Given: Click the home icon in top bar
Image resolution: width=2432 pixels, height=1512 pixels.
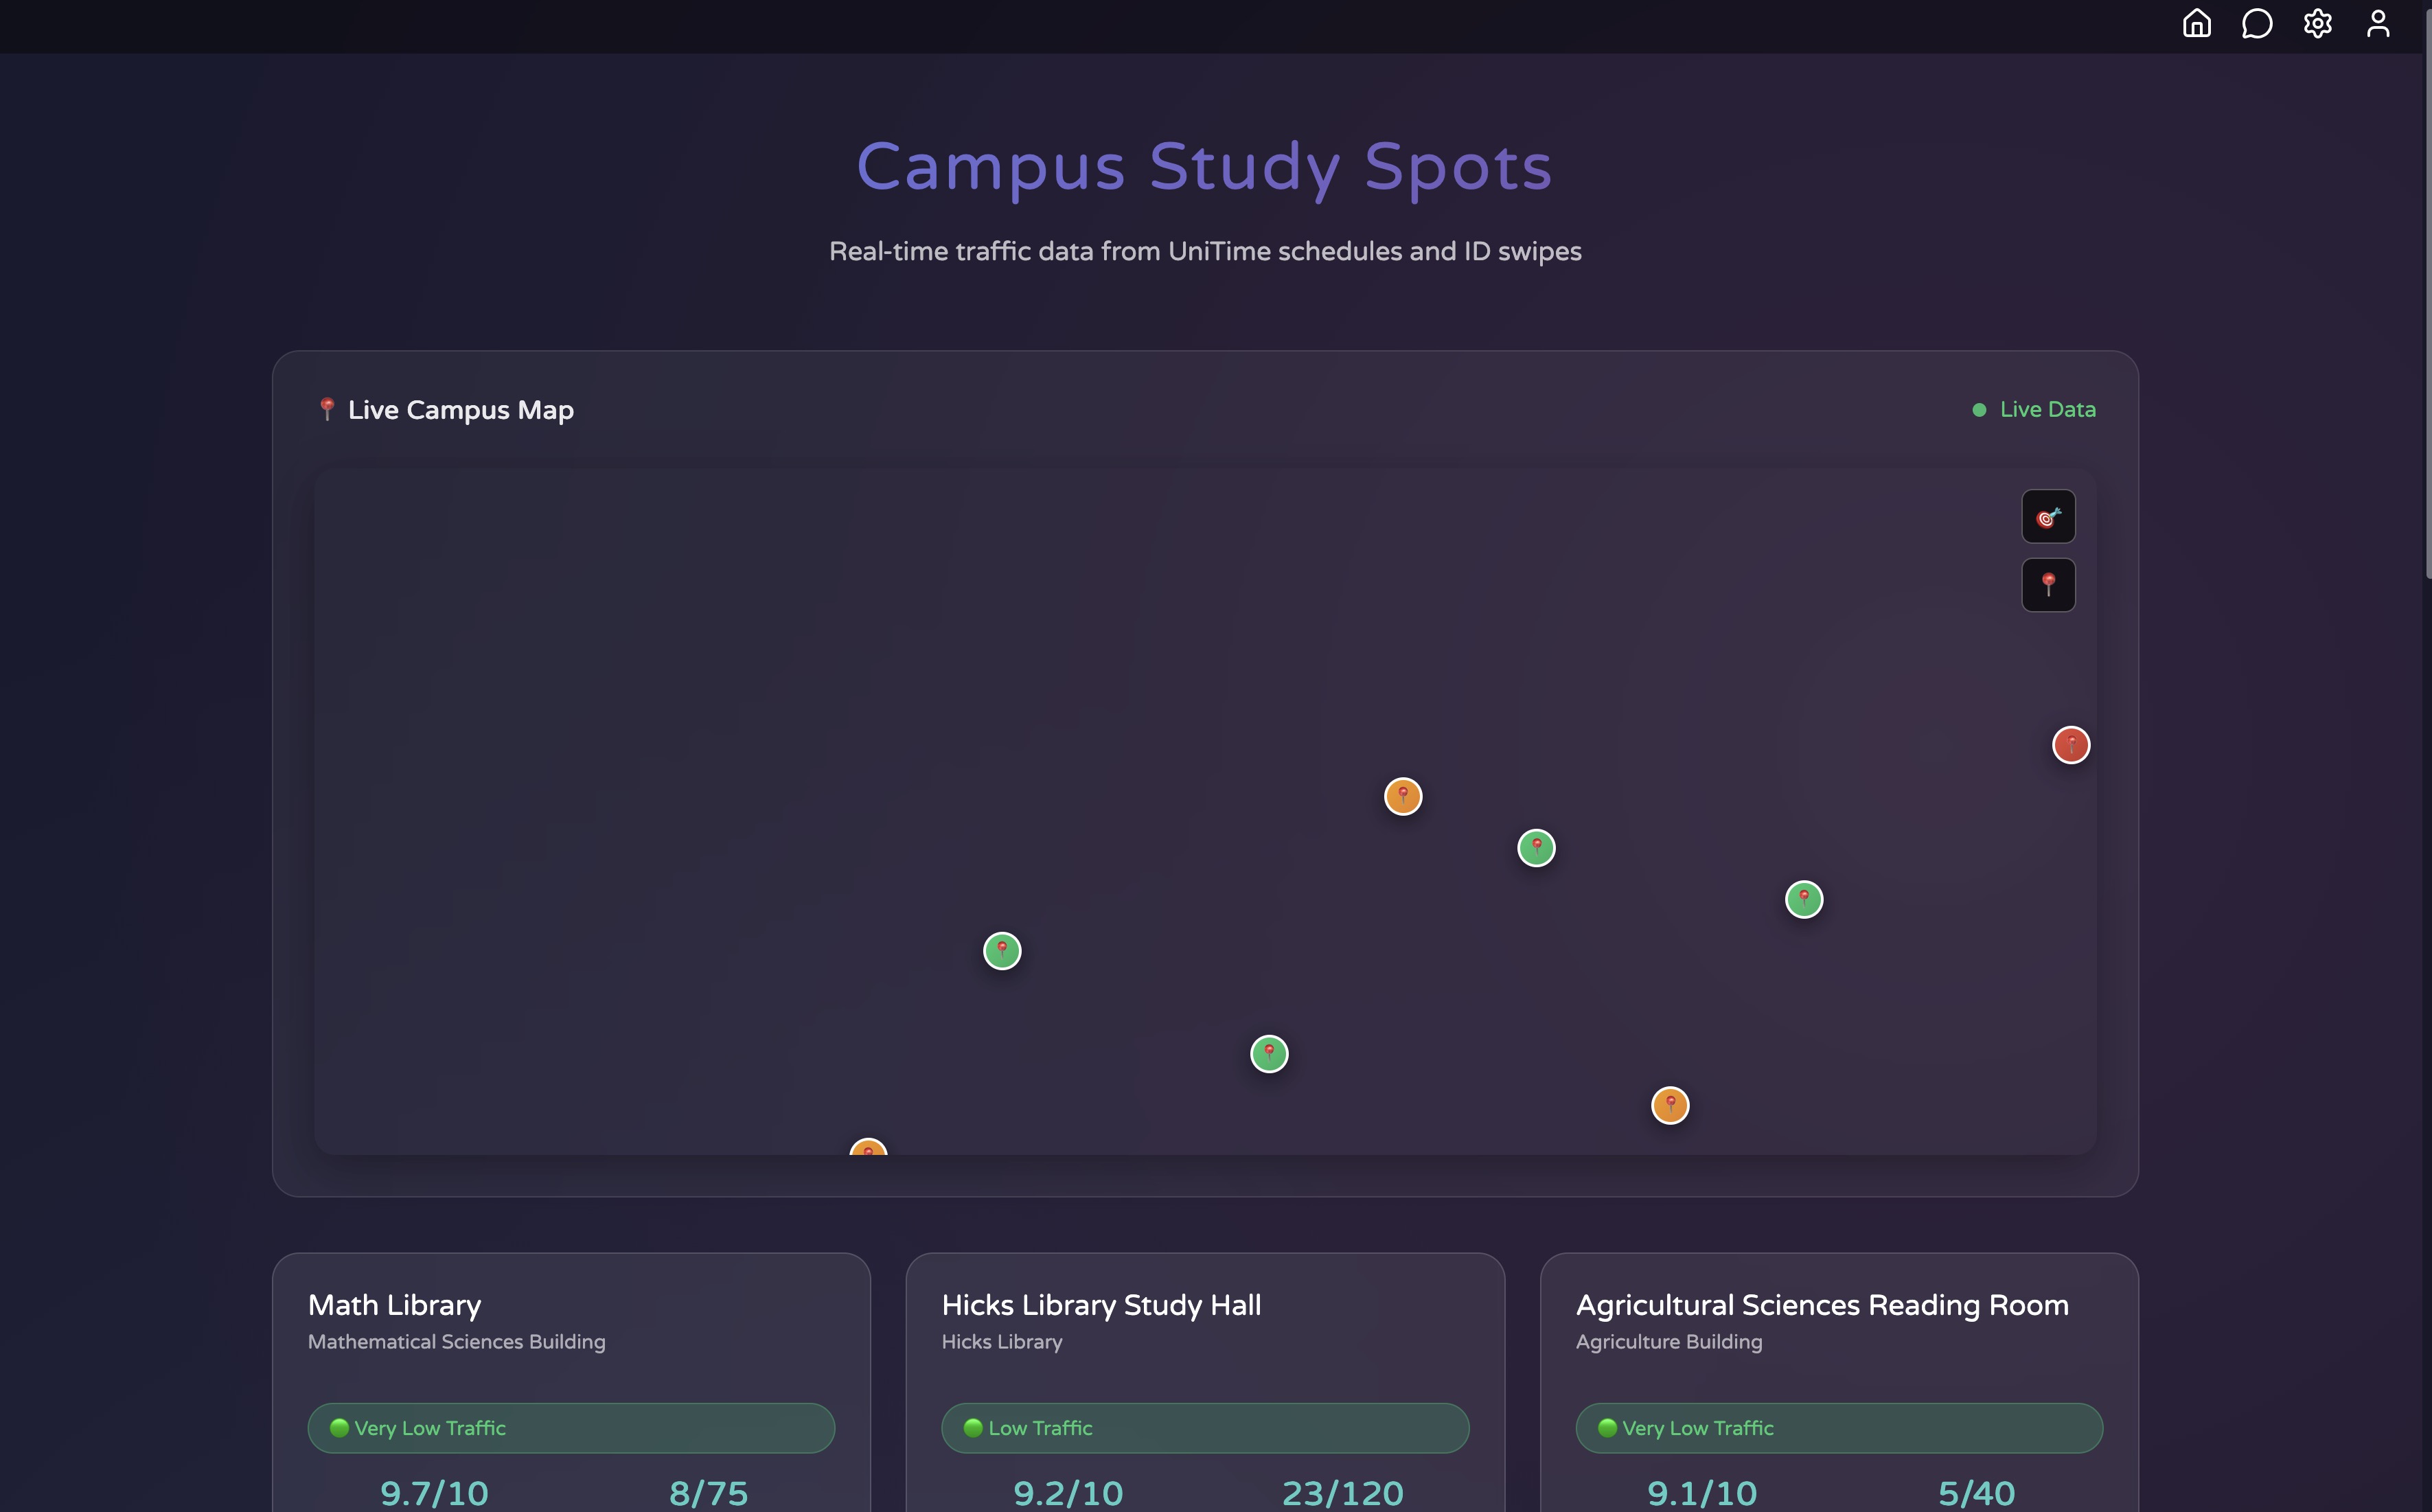Looking at the screenshot, I should click(2196, 24).
